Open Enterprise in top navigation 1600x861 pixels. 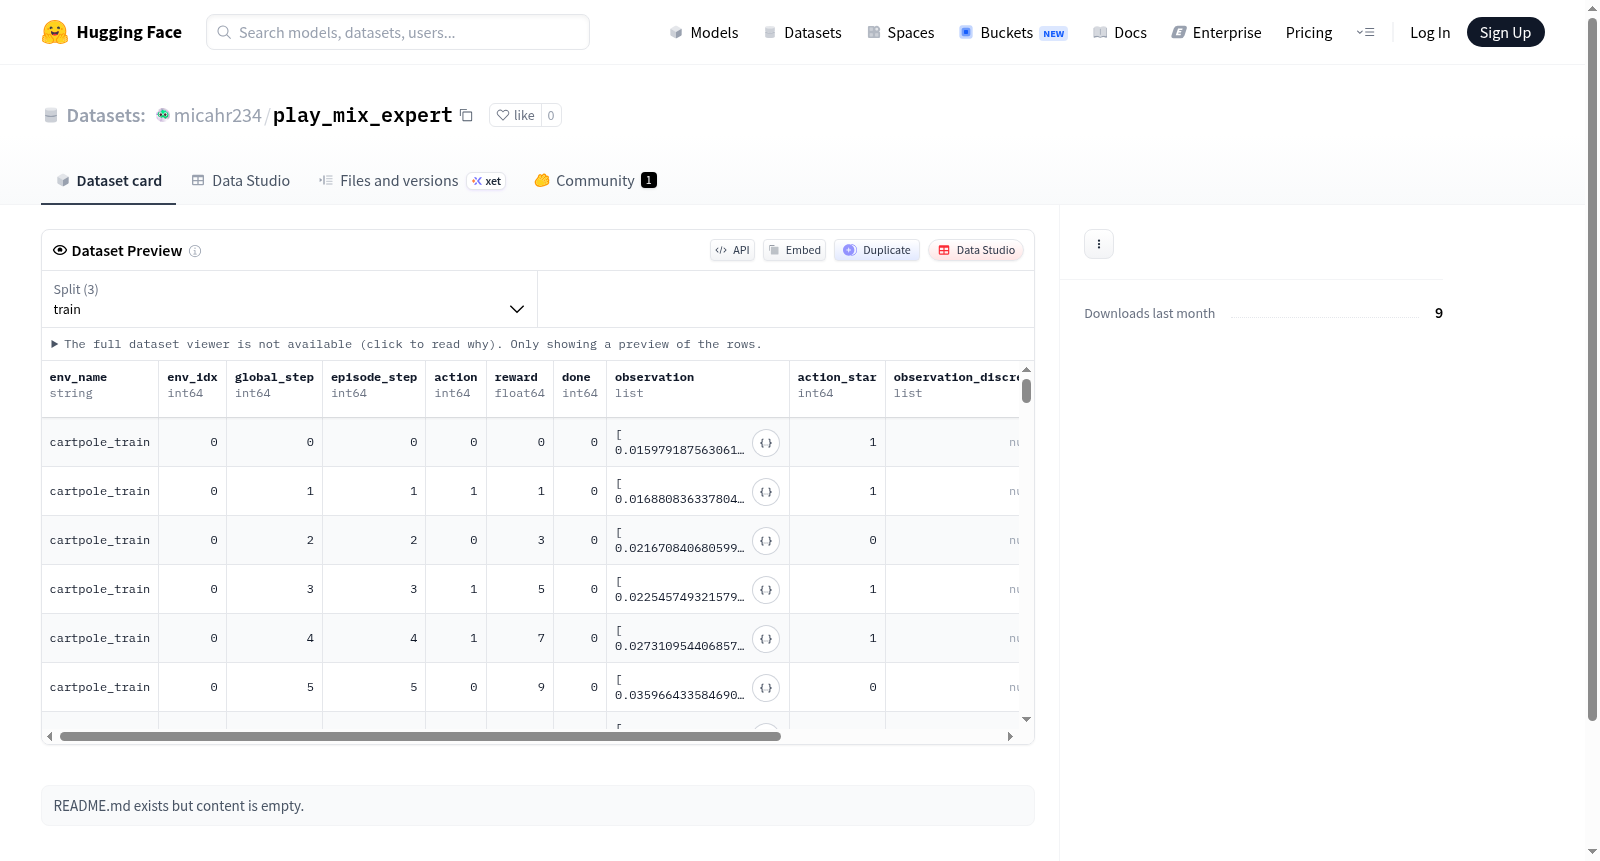pyautogui.click(x=1216, y=32)
